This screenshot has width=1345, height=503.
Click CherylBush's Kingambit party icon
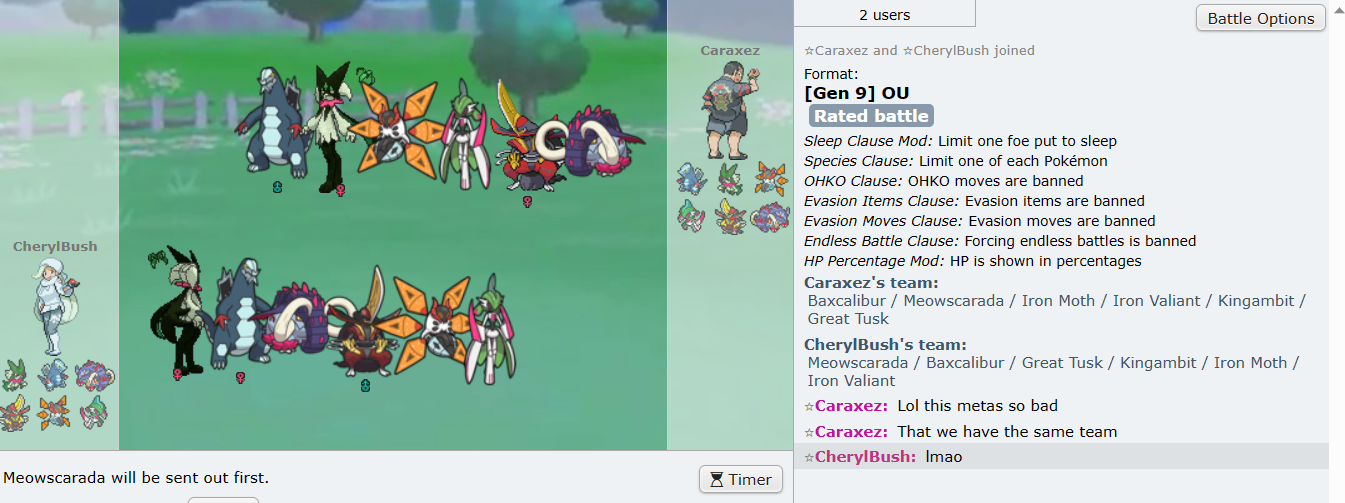(14, 412)
